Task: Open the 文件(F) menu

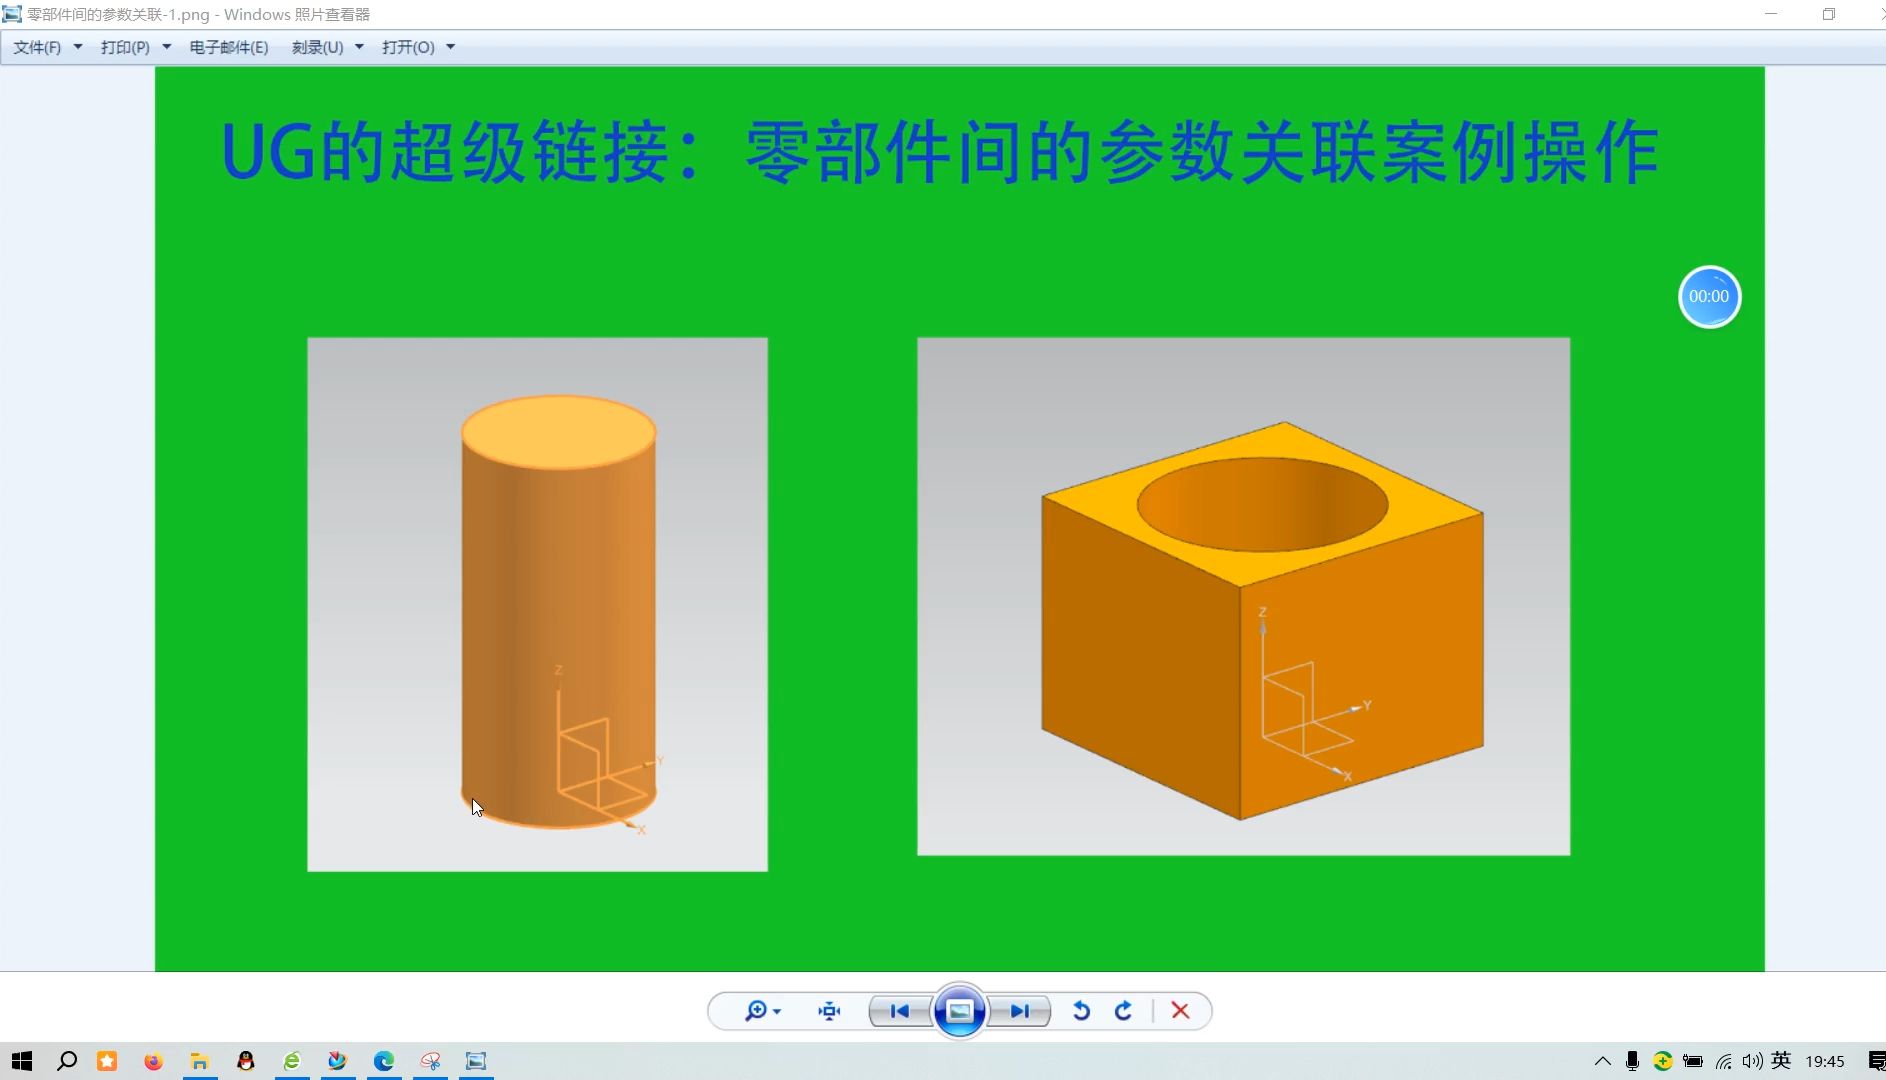Action: (37, 47)
